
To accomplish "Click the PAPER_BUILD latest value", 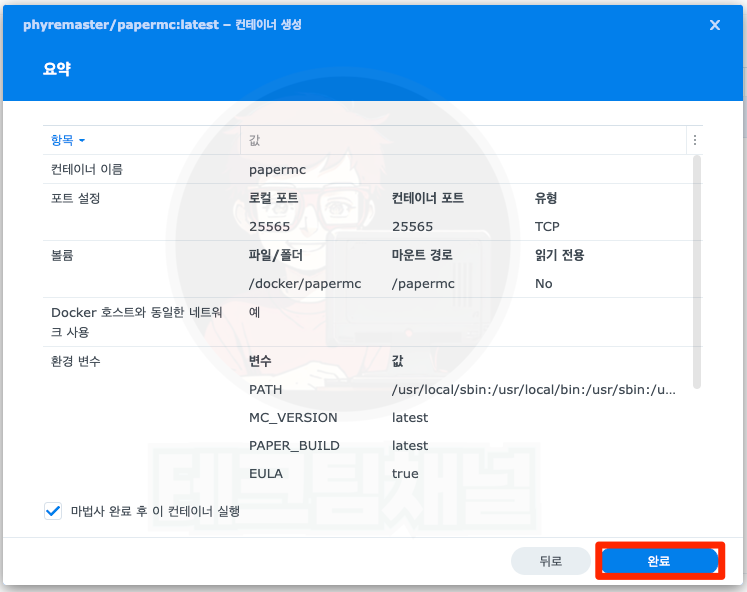I will click(410, 446).
